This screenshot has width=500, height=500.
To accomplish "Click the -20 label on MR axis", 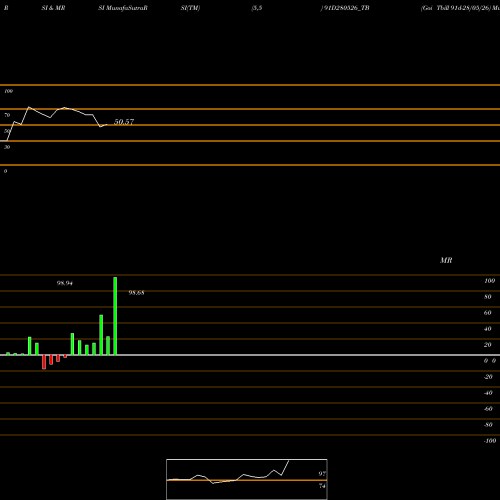I will (488, 377).
